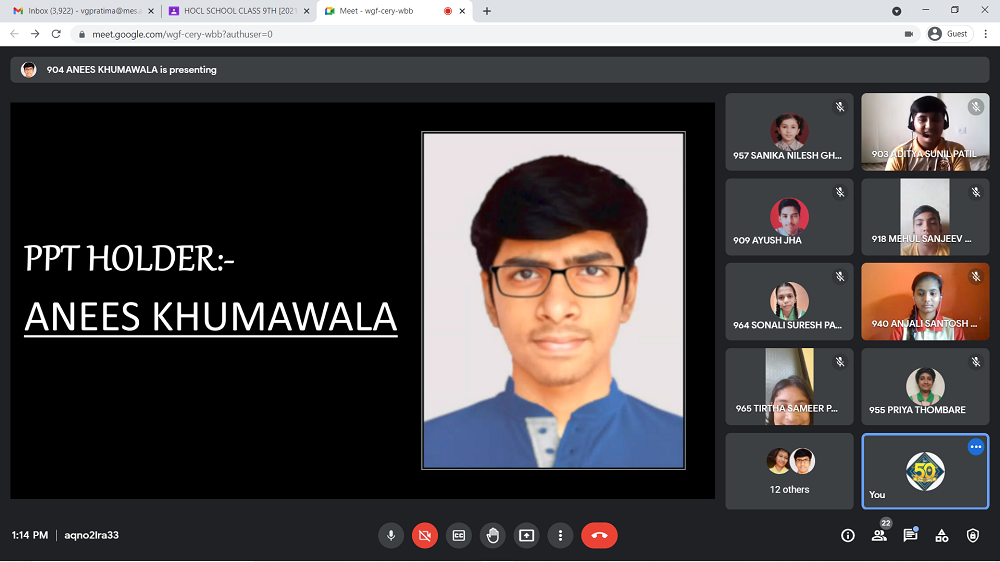
Task: Mute the microphone in the call controls
Action: click(392, 535)
